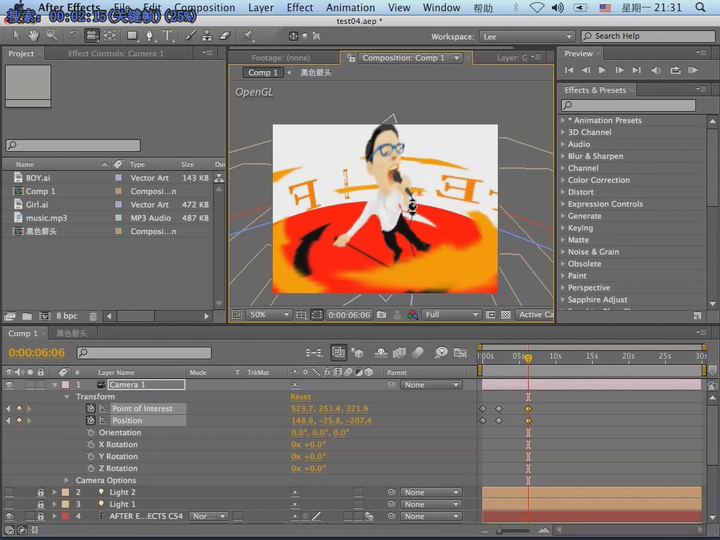
Task: Collapse the Transform group
Action: (x=67, y=396)
